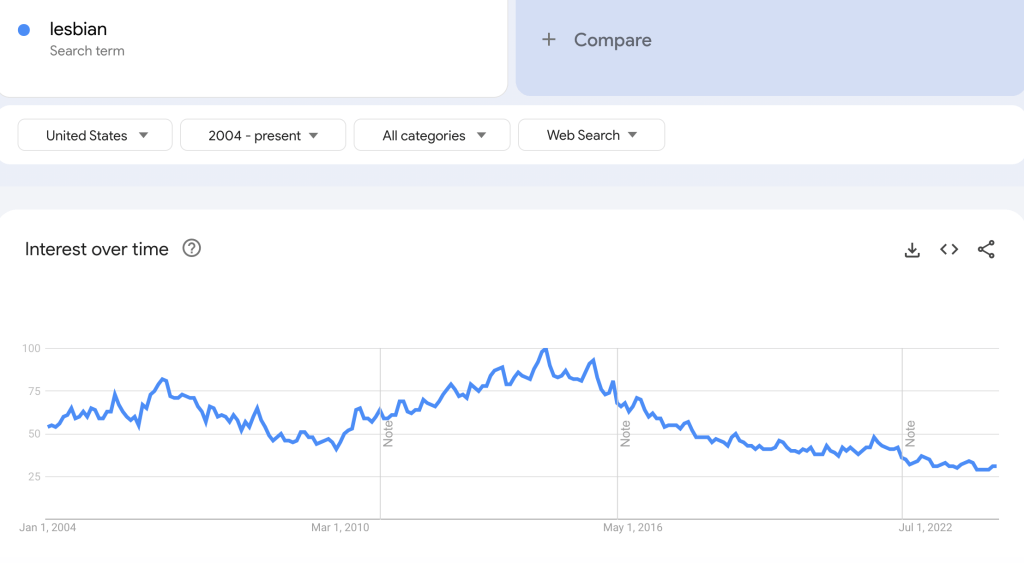Click the Compare label to add a term

(612, 40)
